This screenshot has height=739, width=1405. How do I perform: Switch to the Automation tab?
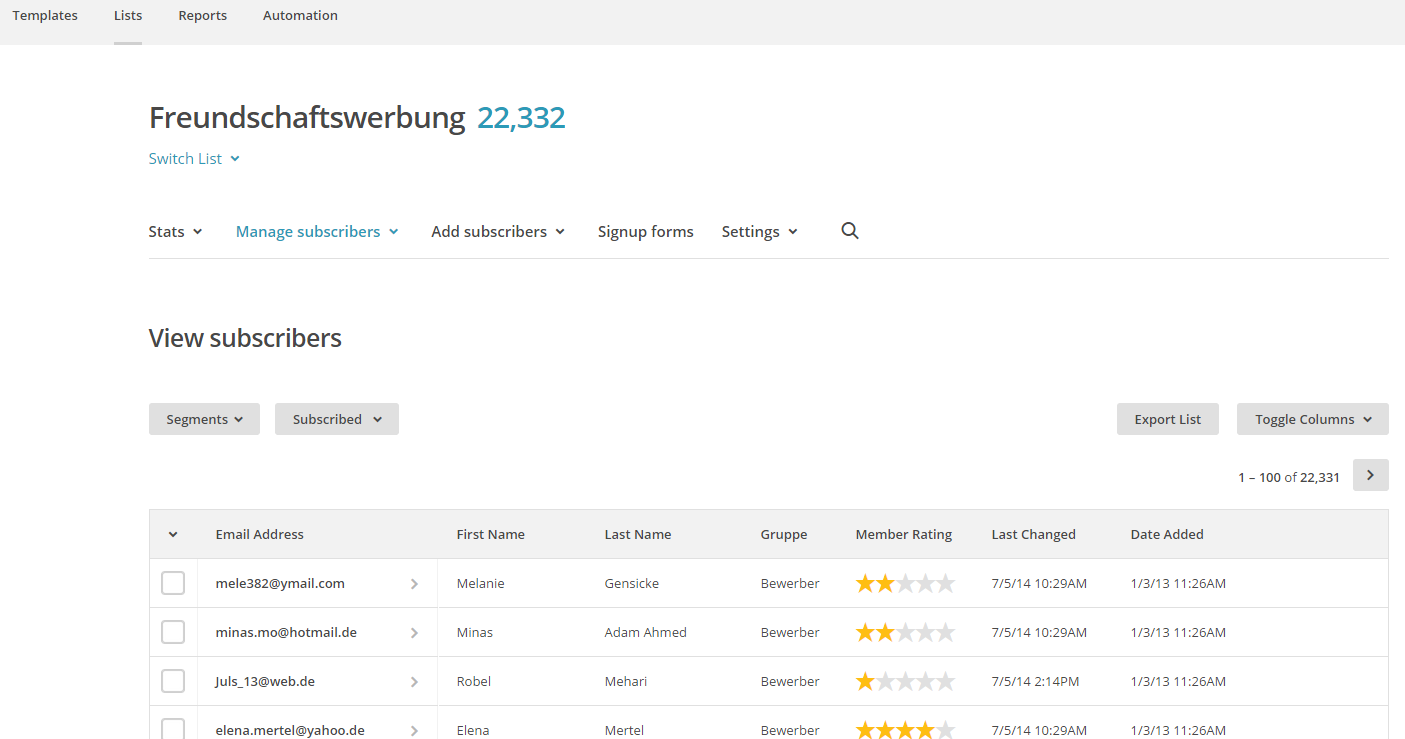coord(300,16)
